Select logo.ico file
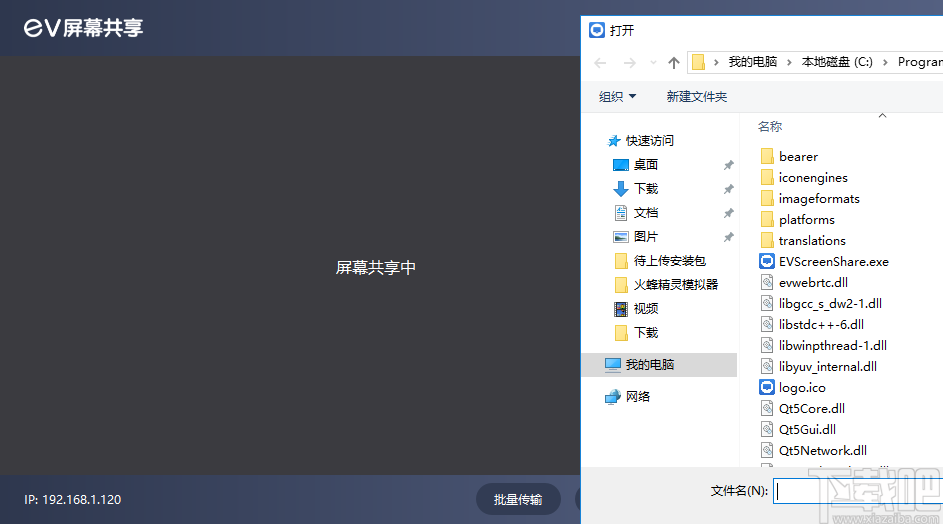943x524 pixels. (802, 388)
